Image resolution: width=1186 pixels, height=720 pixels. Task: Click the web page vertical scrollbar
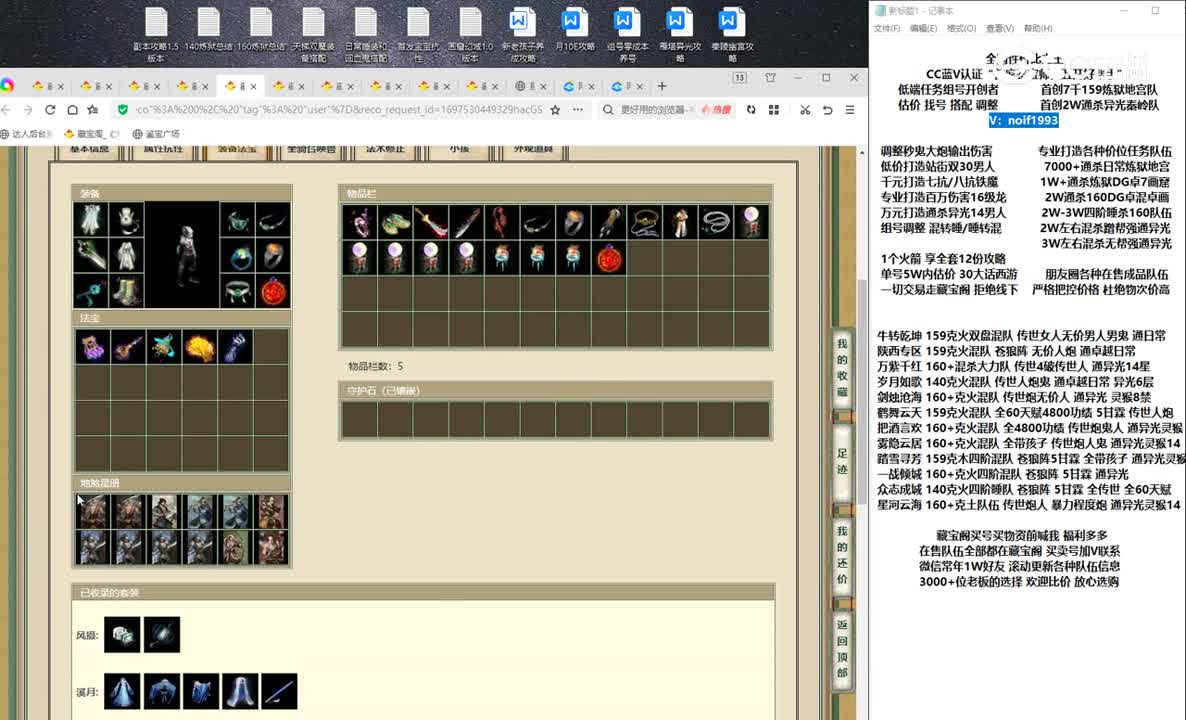pyautogui.click(x=862, y=391)
